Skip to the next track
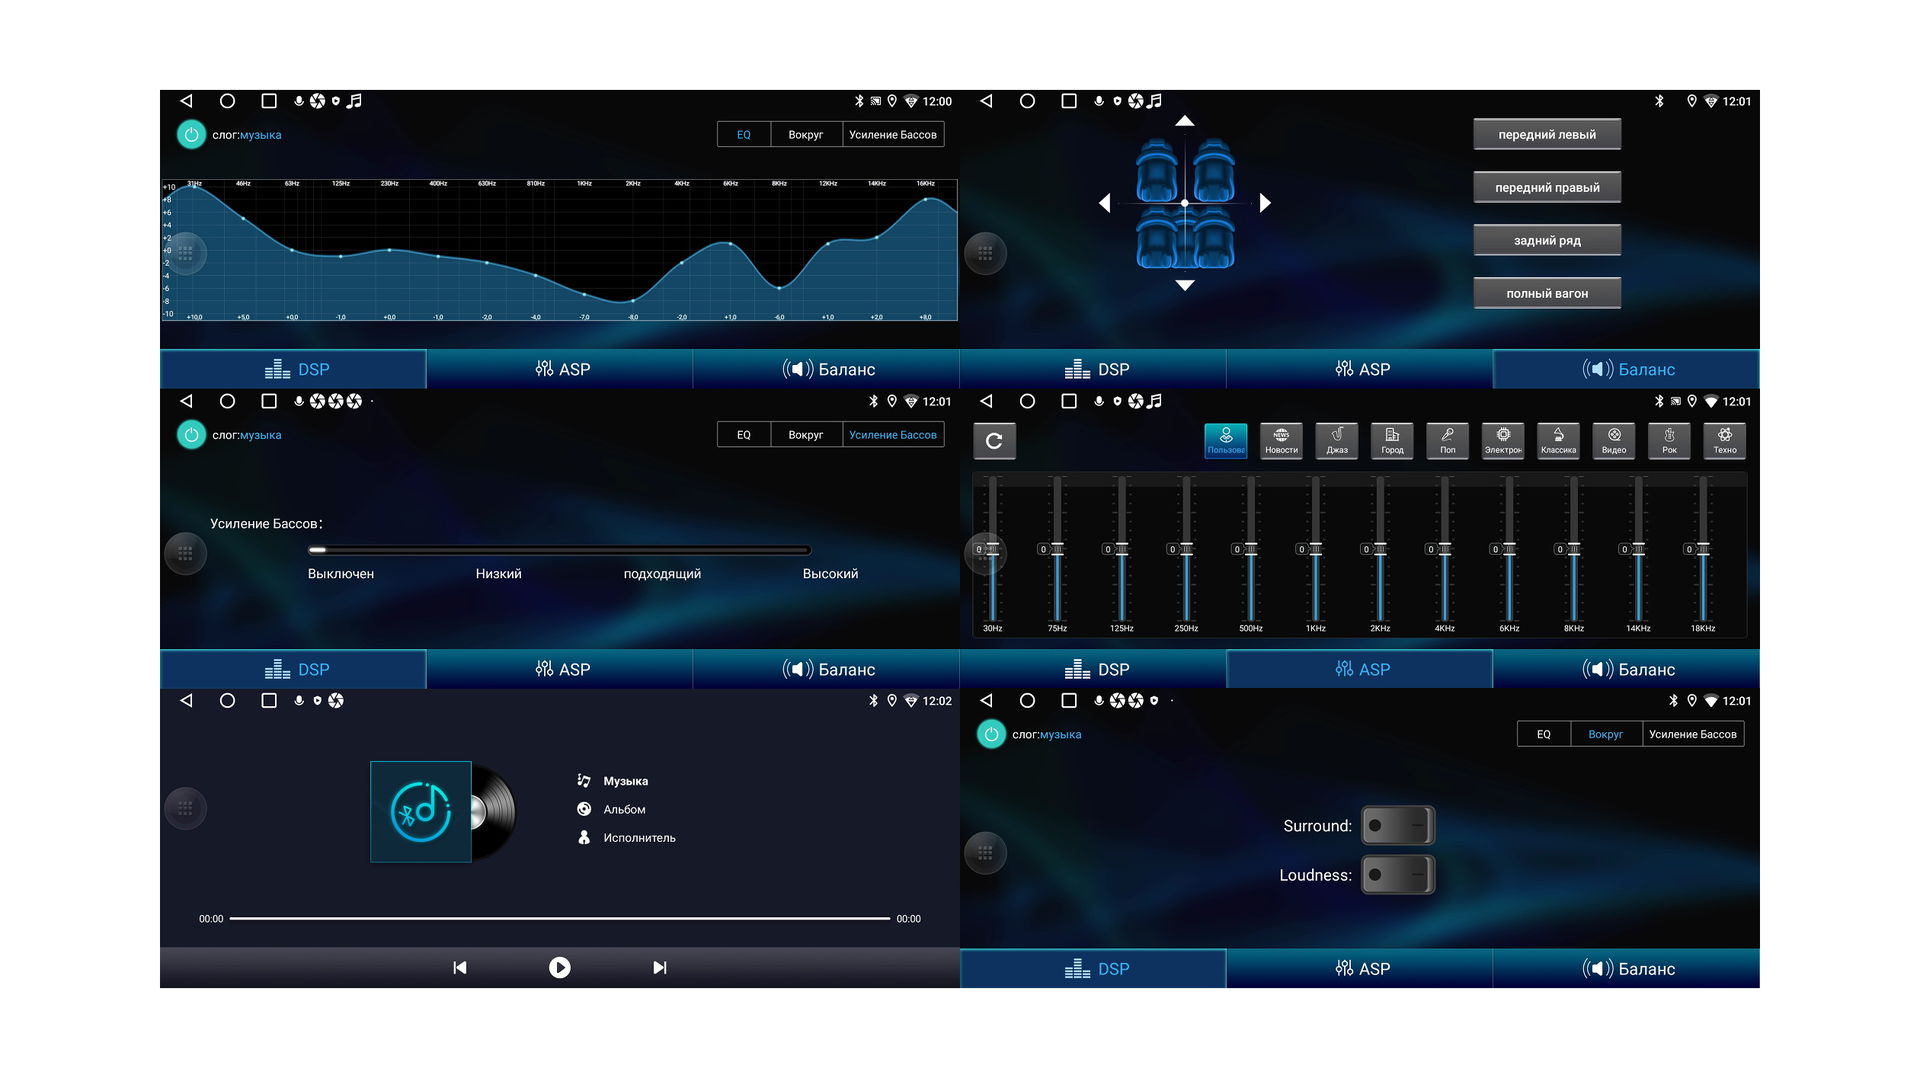The width and height of the screenshot is (1920, 1078). 659,967
